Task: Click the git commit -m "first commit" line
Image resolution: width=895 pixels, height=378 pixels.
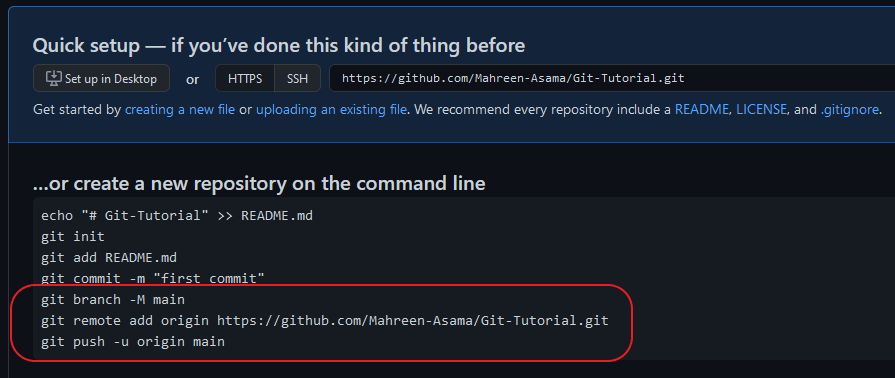Action: tap(153, 279)
